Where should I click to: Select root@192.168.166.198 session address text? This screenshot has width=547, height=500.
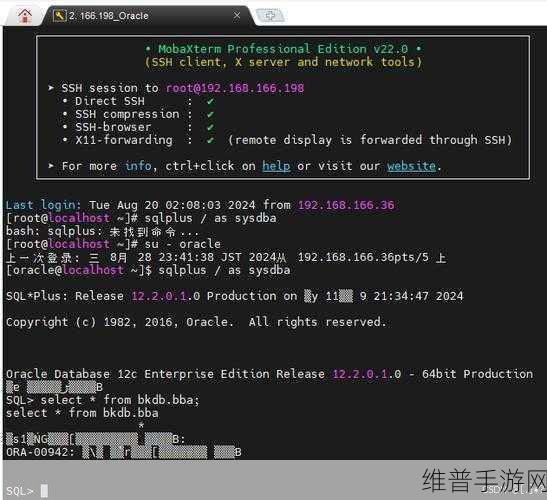(235, 88)
